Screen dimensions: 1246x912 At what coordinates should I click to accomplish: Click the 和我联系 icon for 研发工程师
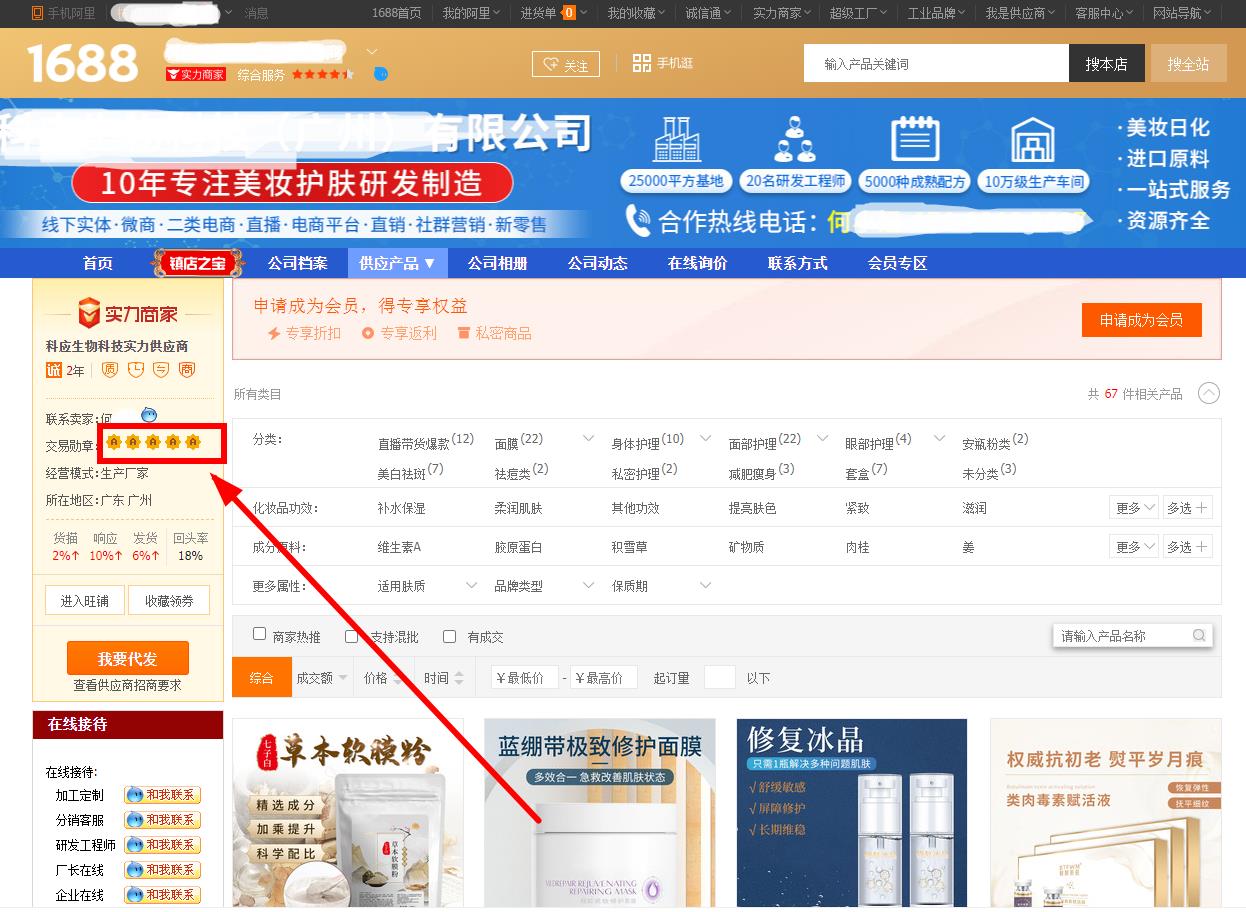click(x=162, y=845)
